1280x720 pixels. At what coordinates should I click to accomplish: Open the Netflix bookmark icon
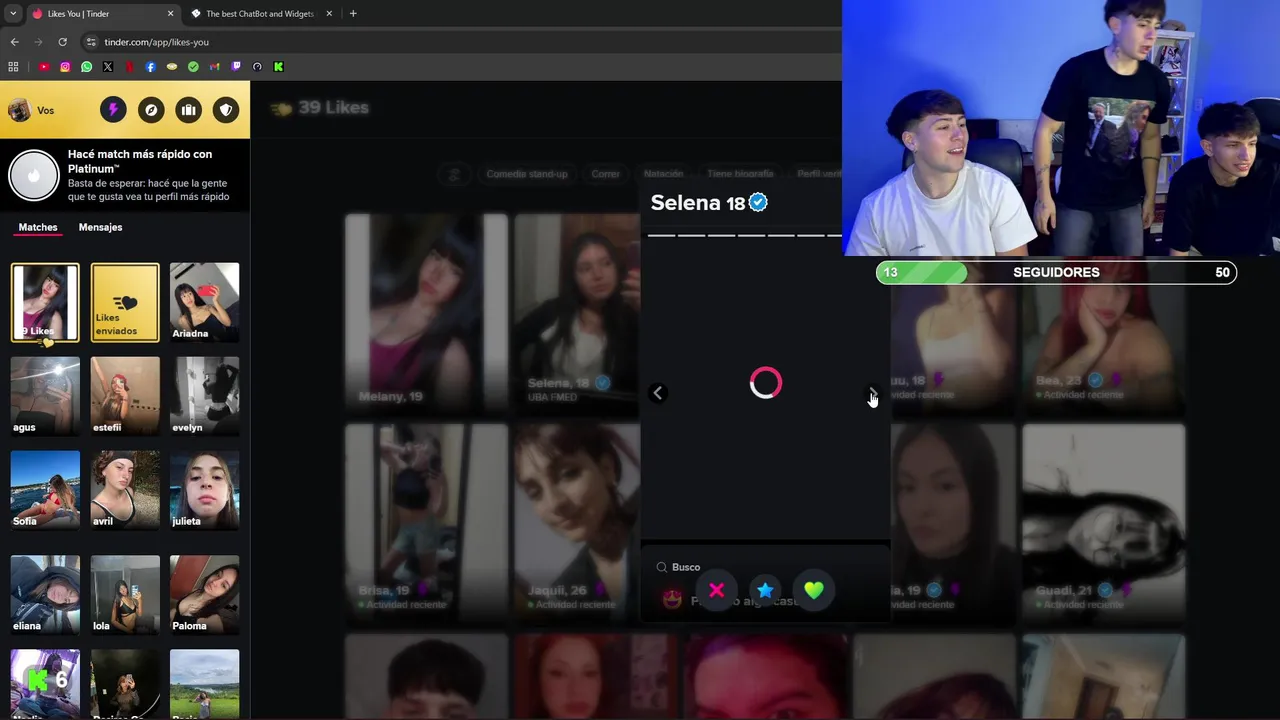(129, 67)
